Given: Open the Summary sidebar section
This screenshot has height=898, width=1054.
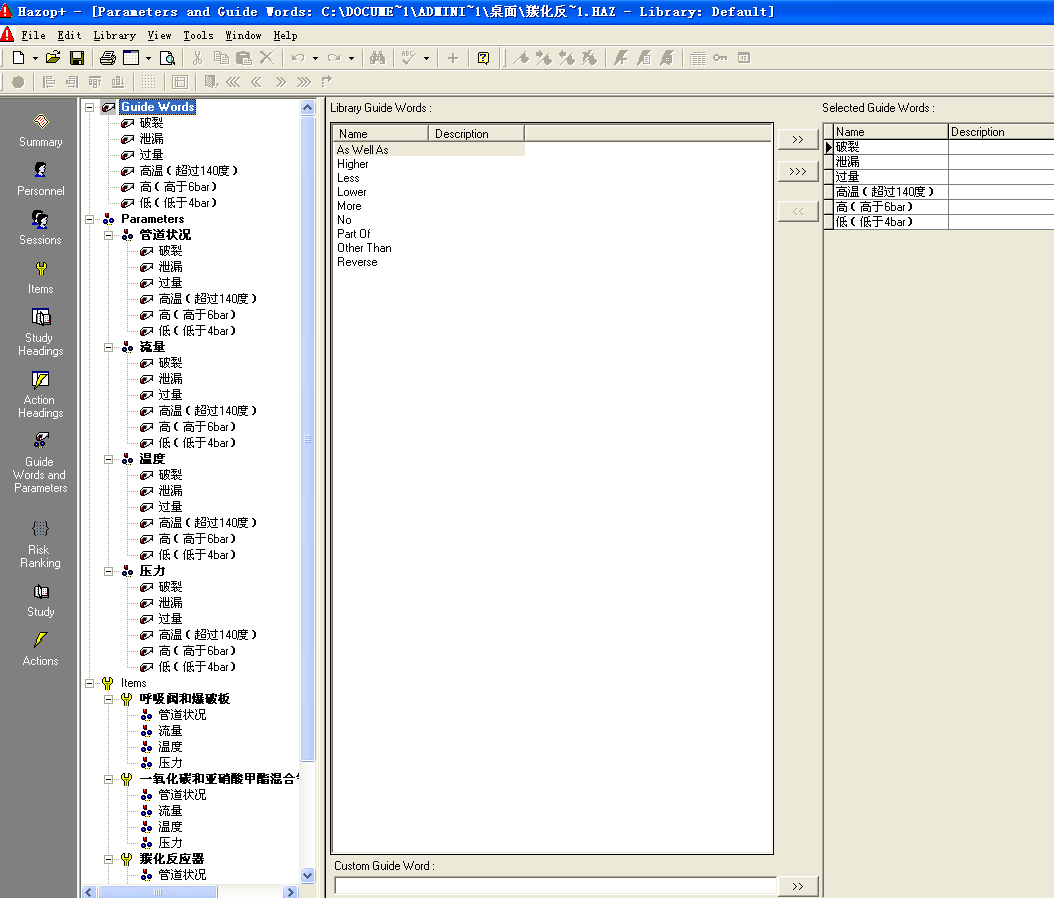Looking at the screenshot, I should coord(40,131).
